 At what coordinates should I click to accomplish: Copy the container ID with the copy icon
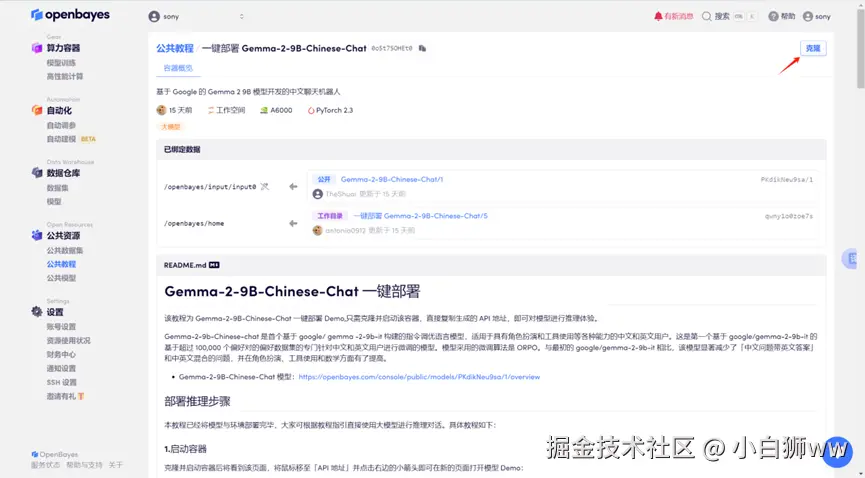[x=422, y=49]
